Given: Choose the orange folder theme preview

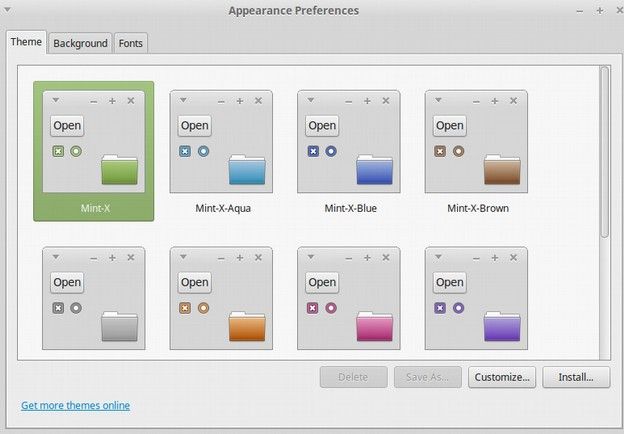Looking at the screenshot, I should click(221, 298).
